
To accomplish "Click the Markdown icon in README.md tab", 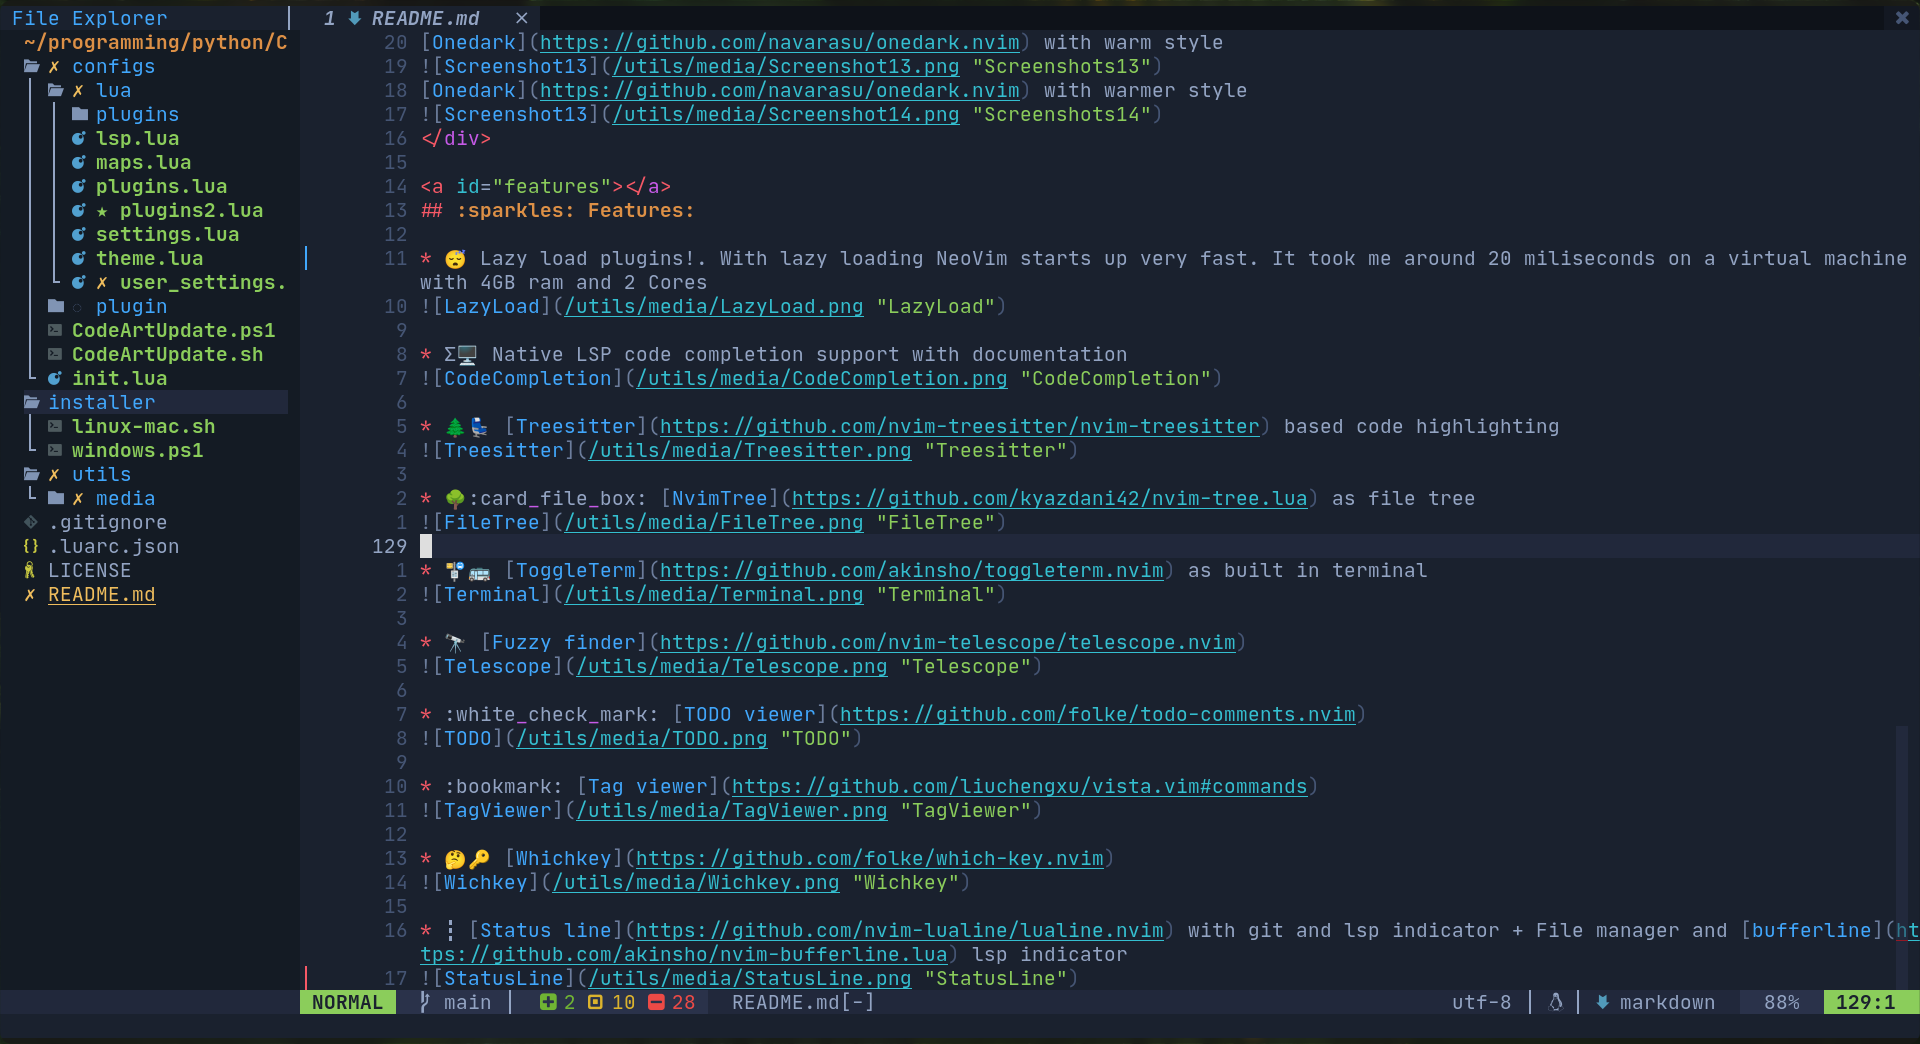I will click(x=354, y=18).
